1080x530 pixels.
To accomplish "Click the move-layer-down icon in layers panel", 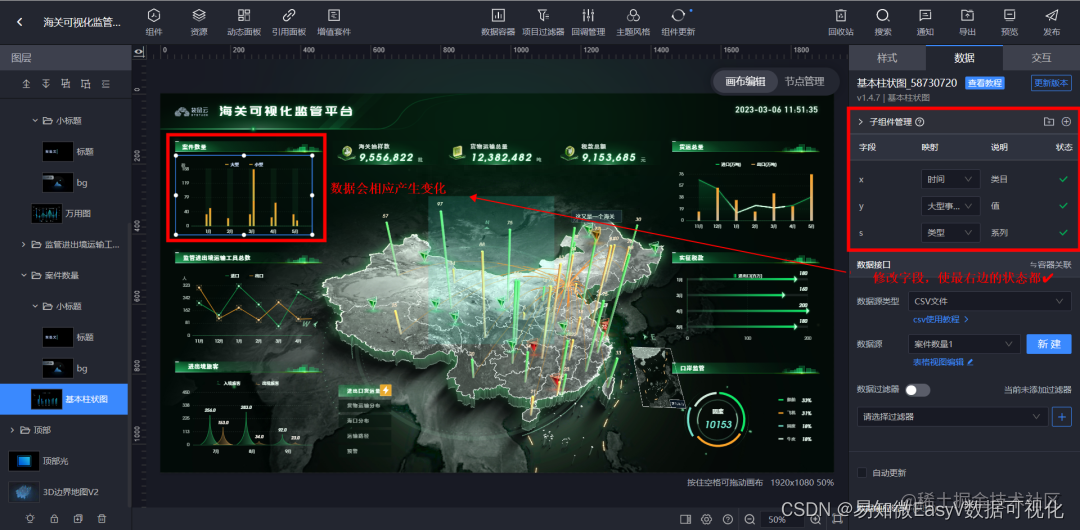I will tap(46, 84).
